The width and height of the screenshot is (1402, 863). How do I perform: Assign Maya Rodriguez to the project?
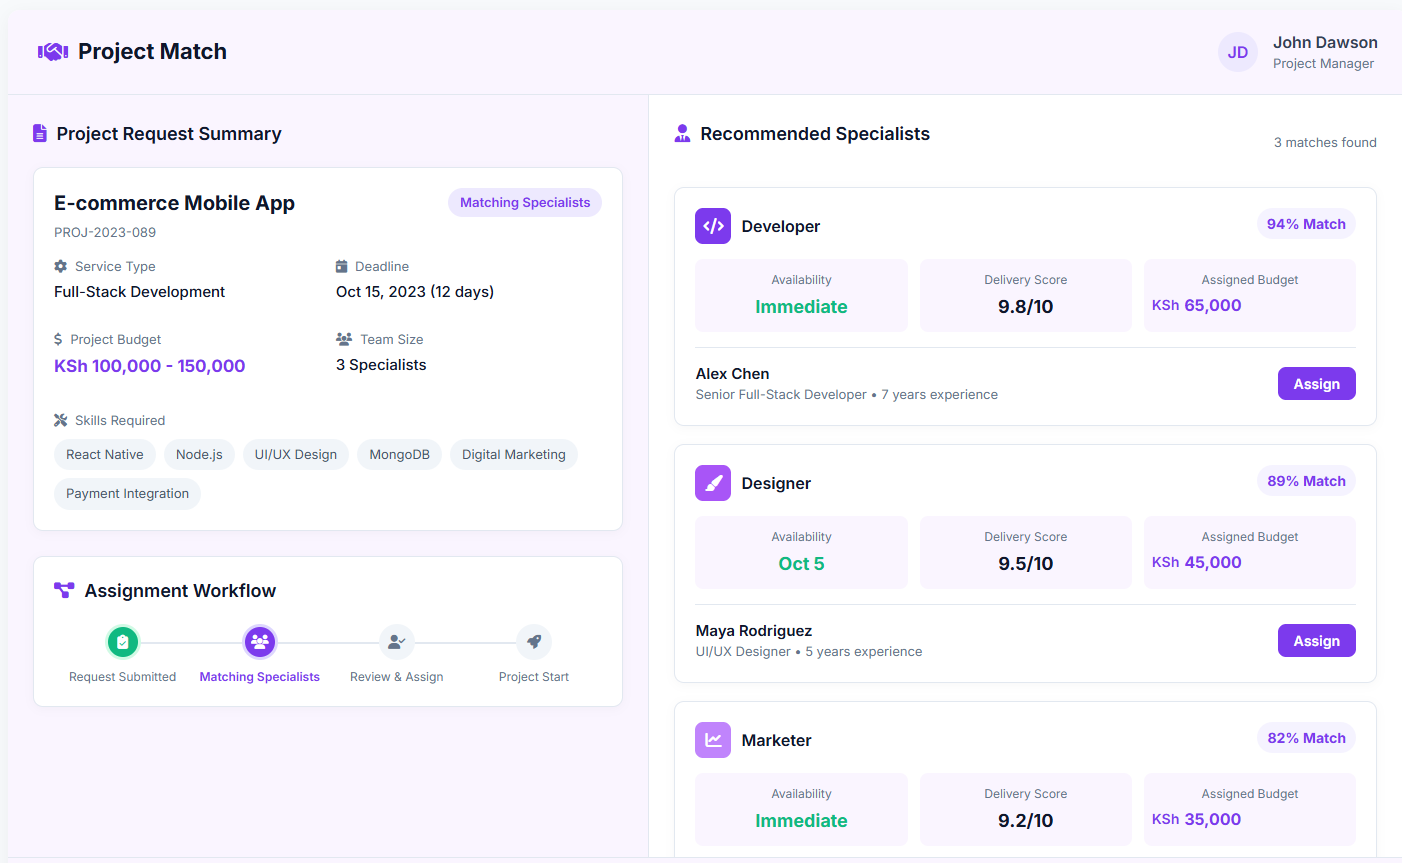click(1316, 641)
